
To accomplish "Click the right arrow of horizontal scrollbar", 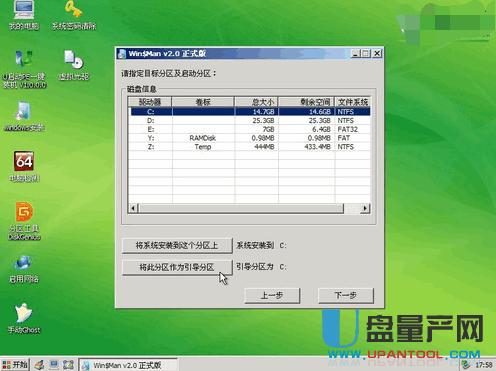I will click(365, 208).
